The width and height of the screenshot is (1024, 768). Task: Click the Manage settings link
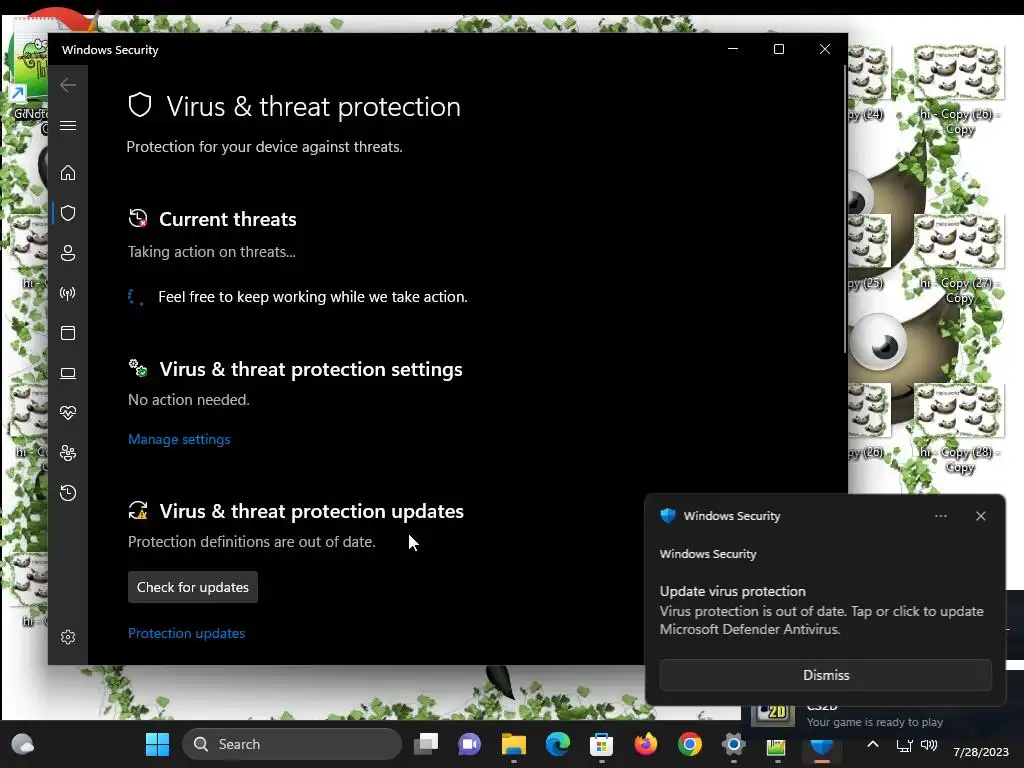pyautogui.click(x=179, y=440)
